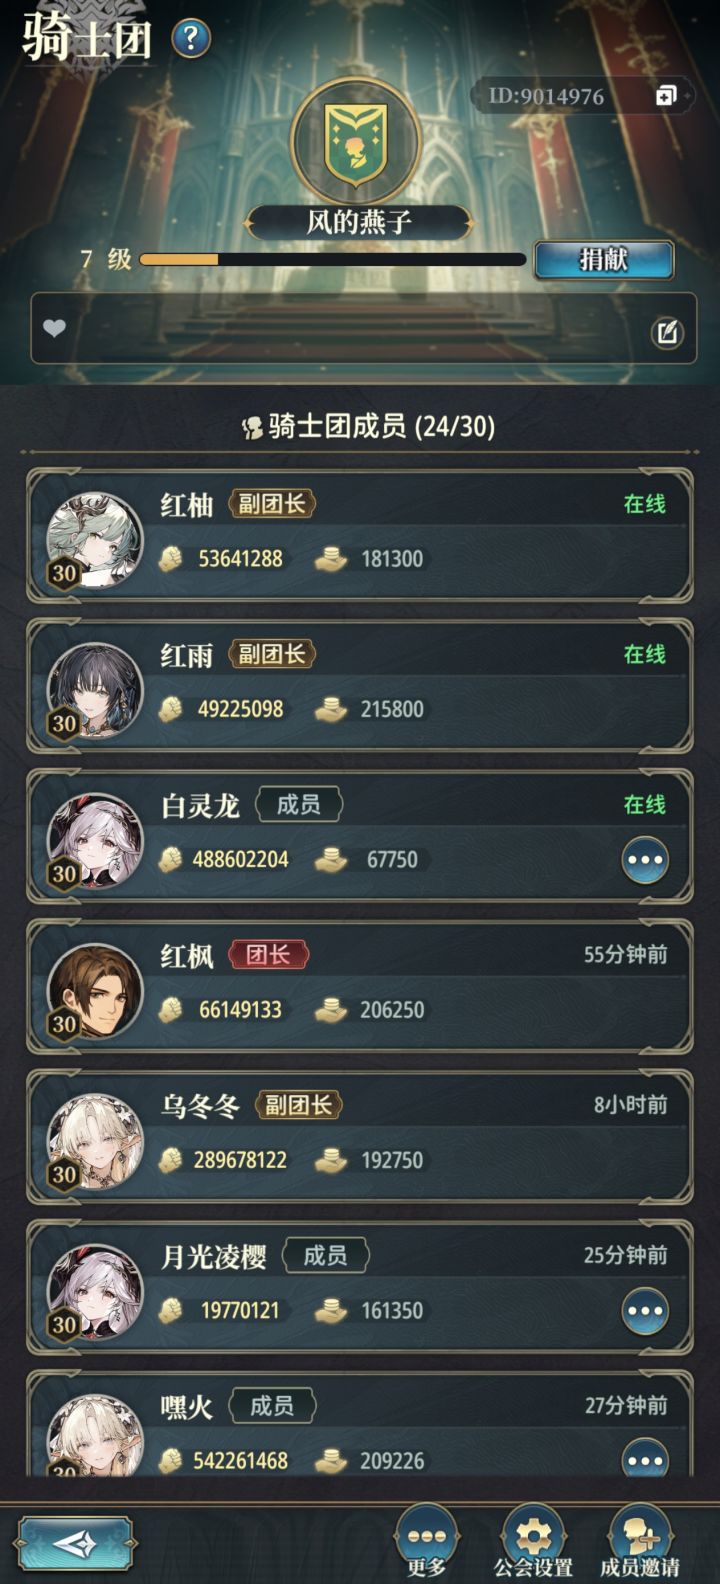The width and height of the screenshot is (720, 1584).
Task: Open options menu for 嘿火
Action: pyautogui.click(x=645, y=1460)
